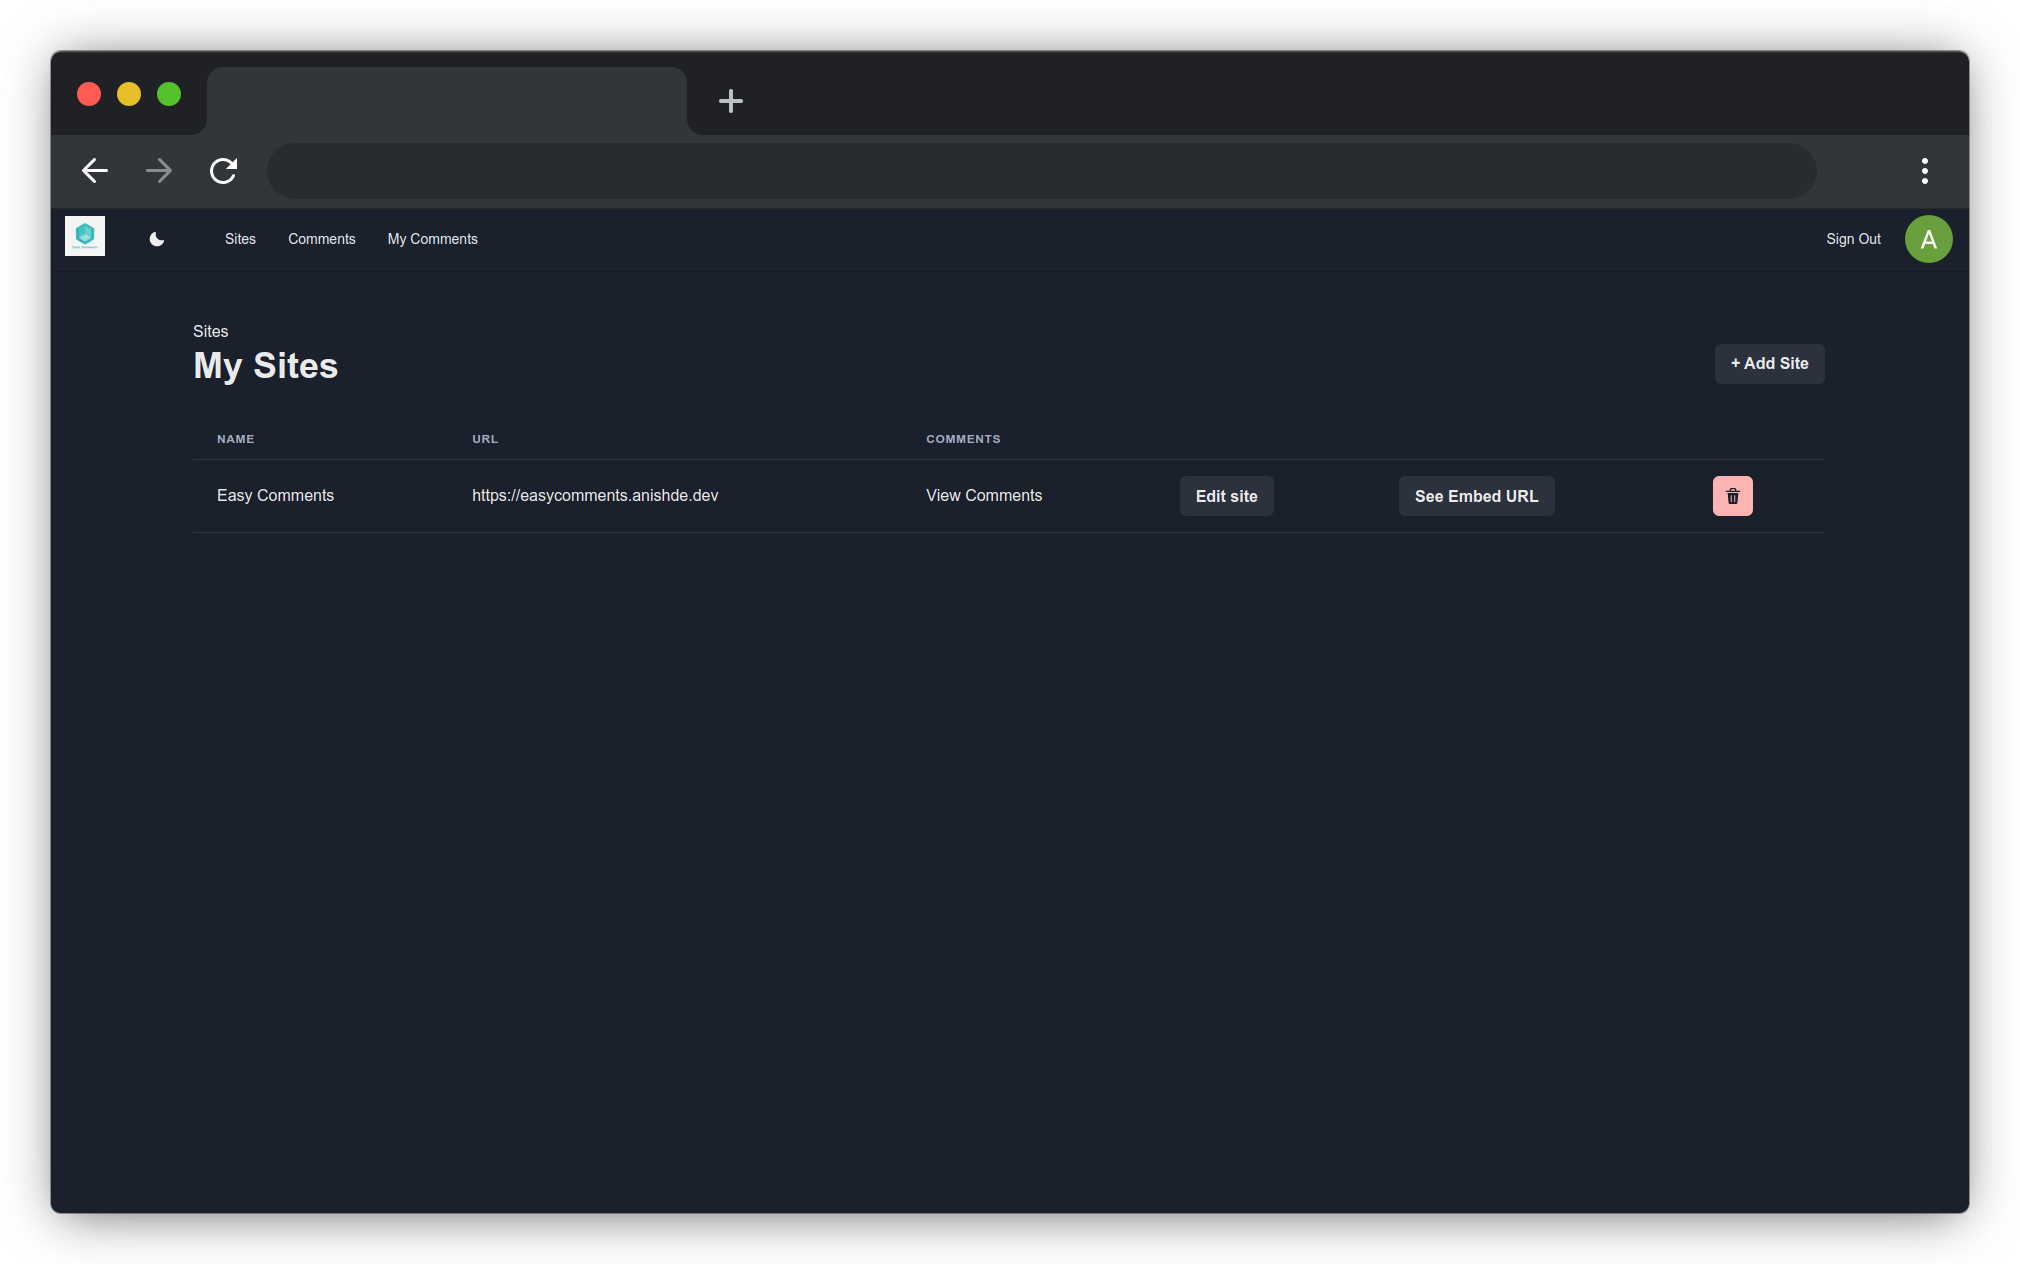
Task: Go to My Comments page
Action: 432,239
